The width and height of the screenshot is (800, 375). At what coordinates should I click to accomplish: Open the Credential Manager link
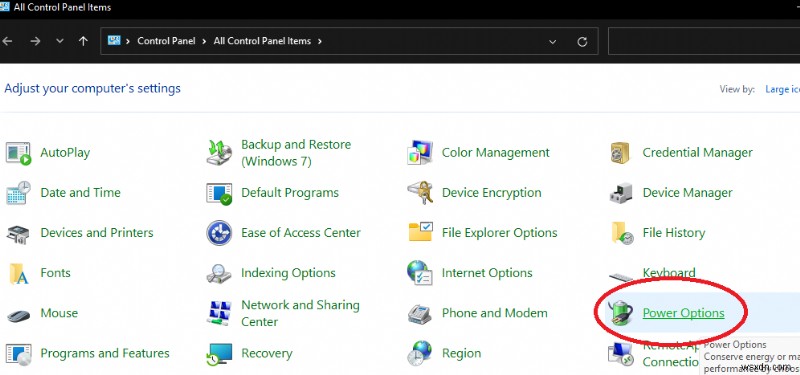[697, 153]
